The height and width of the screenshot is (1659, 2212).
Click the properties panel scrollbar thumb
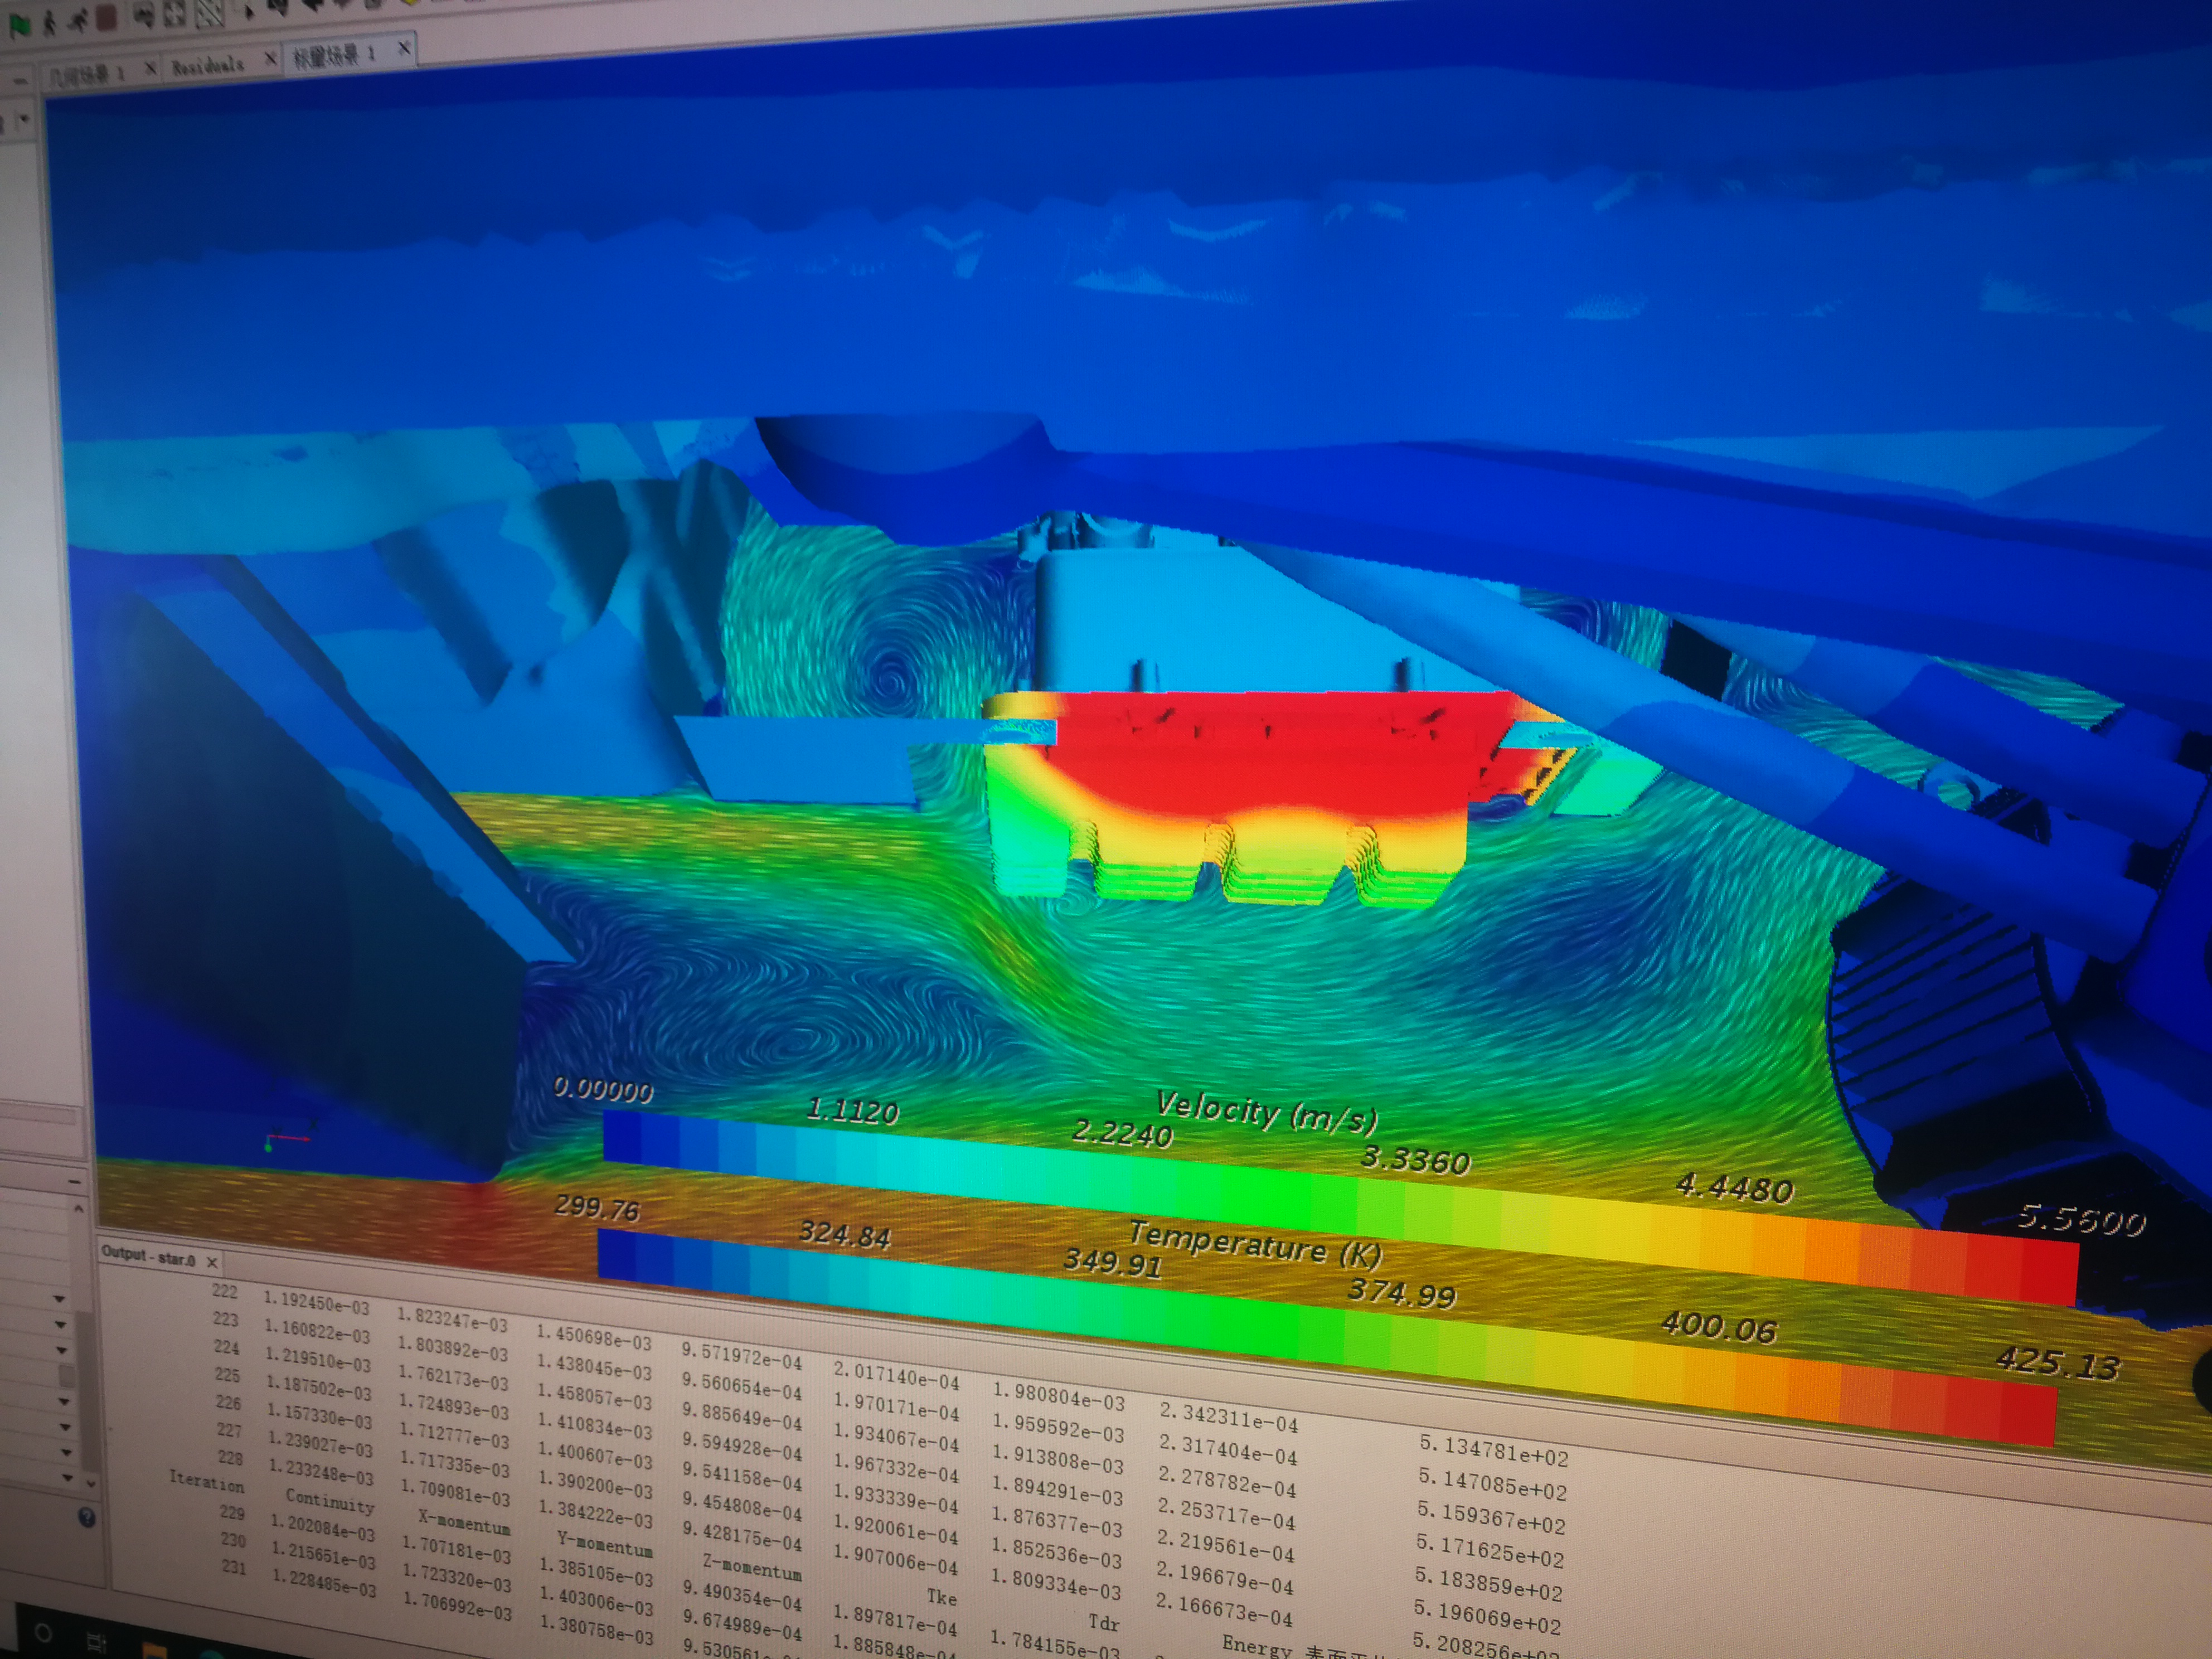coord(88,1393)
